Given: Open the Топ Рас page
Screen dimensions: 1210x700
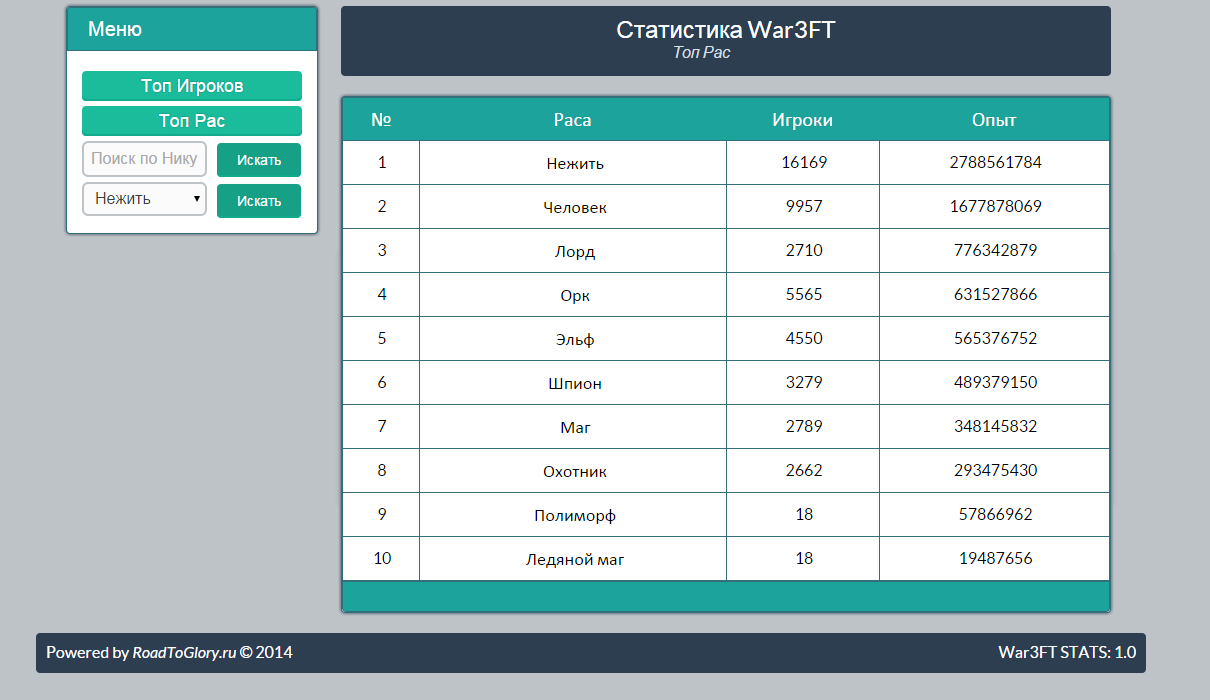Looking at the screenshot, I should [x=192, y=121].
